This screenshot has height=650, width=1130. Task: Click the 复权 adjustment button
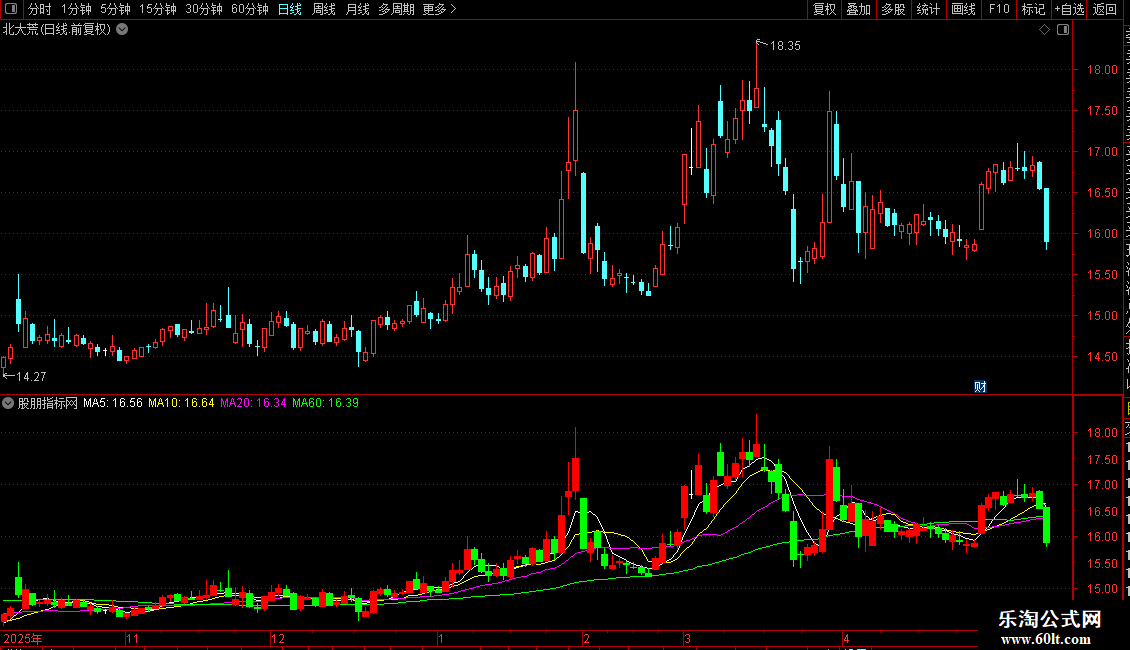(x=824, y=9)
